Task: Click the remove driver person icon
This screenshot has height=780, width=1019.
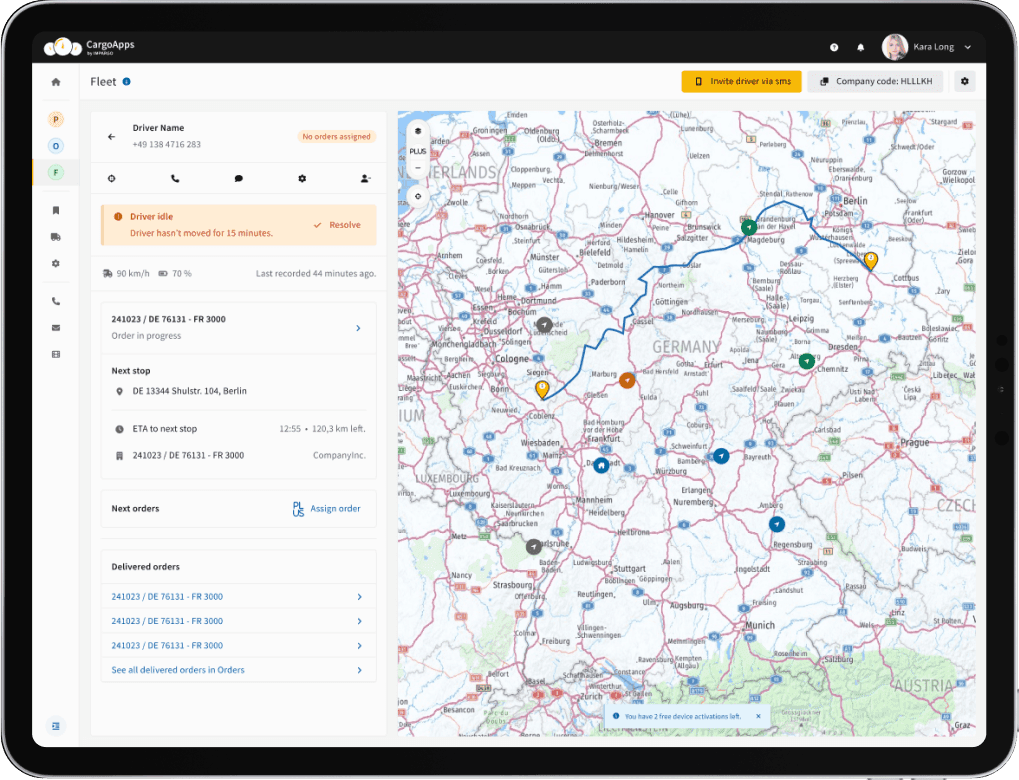Action: (x=365, y=178)
